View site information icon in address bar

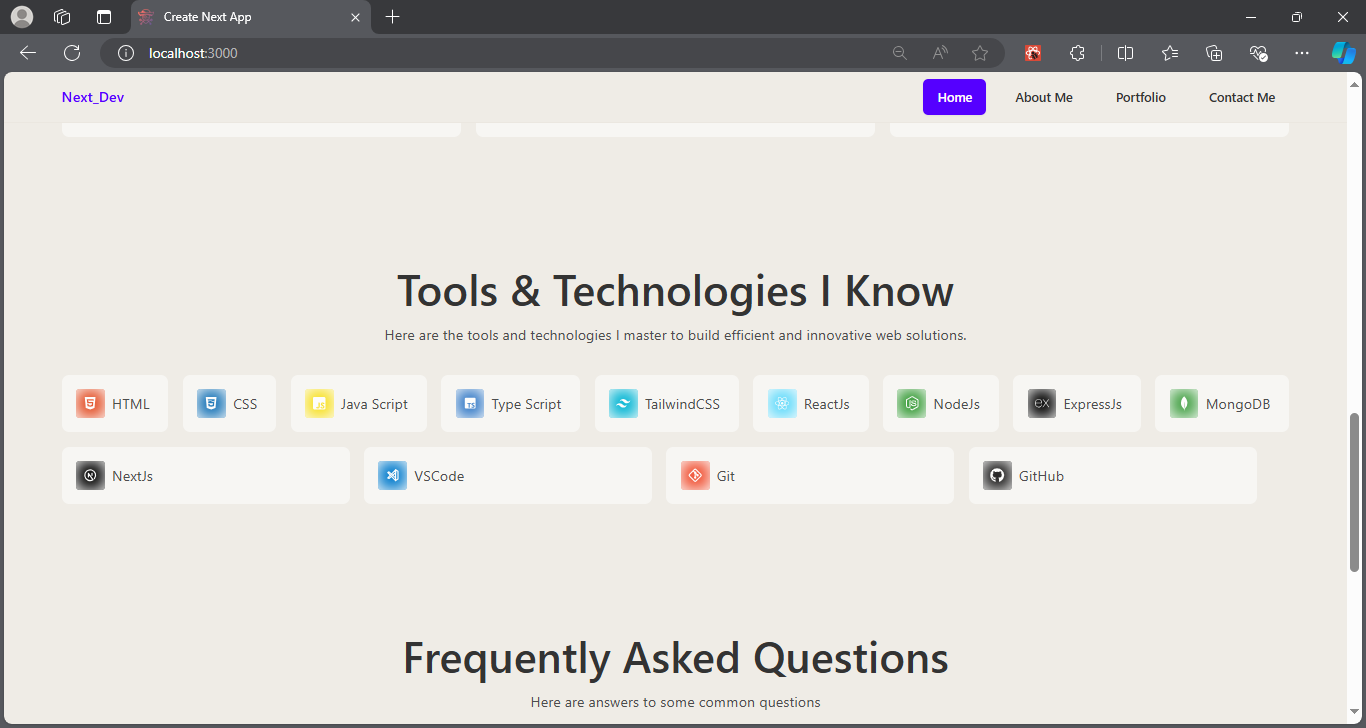125,53
